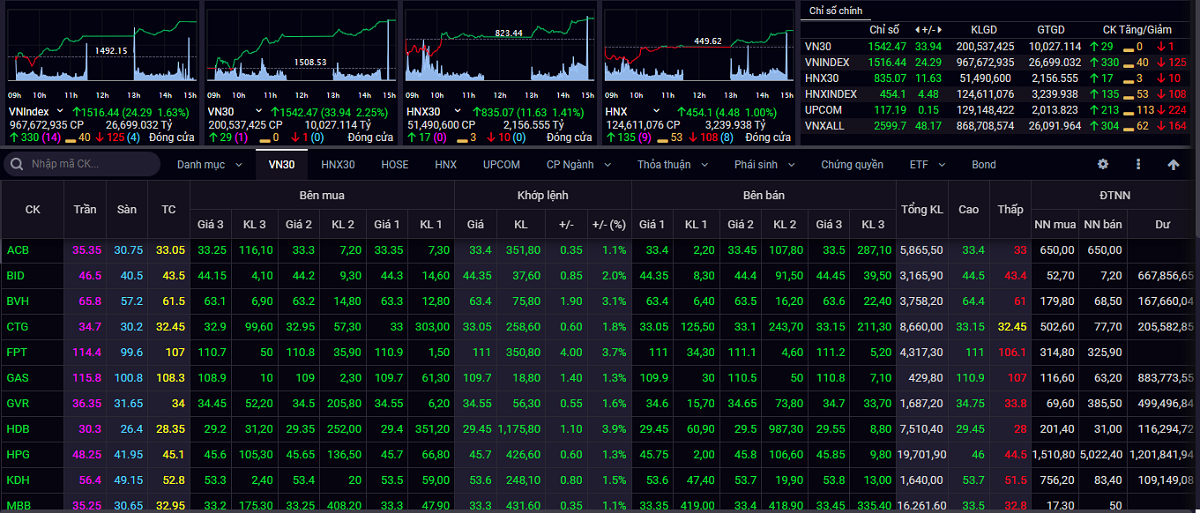Open the KDH stock ticker
This screenshot has width=1200, height=513.
point(17,480)
